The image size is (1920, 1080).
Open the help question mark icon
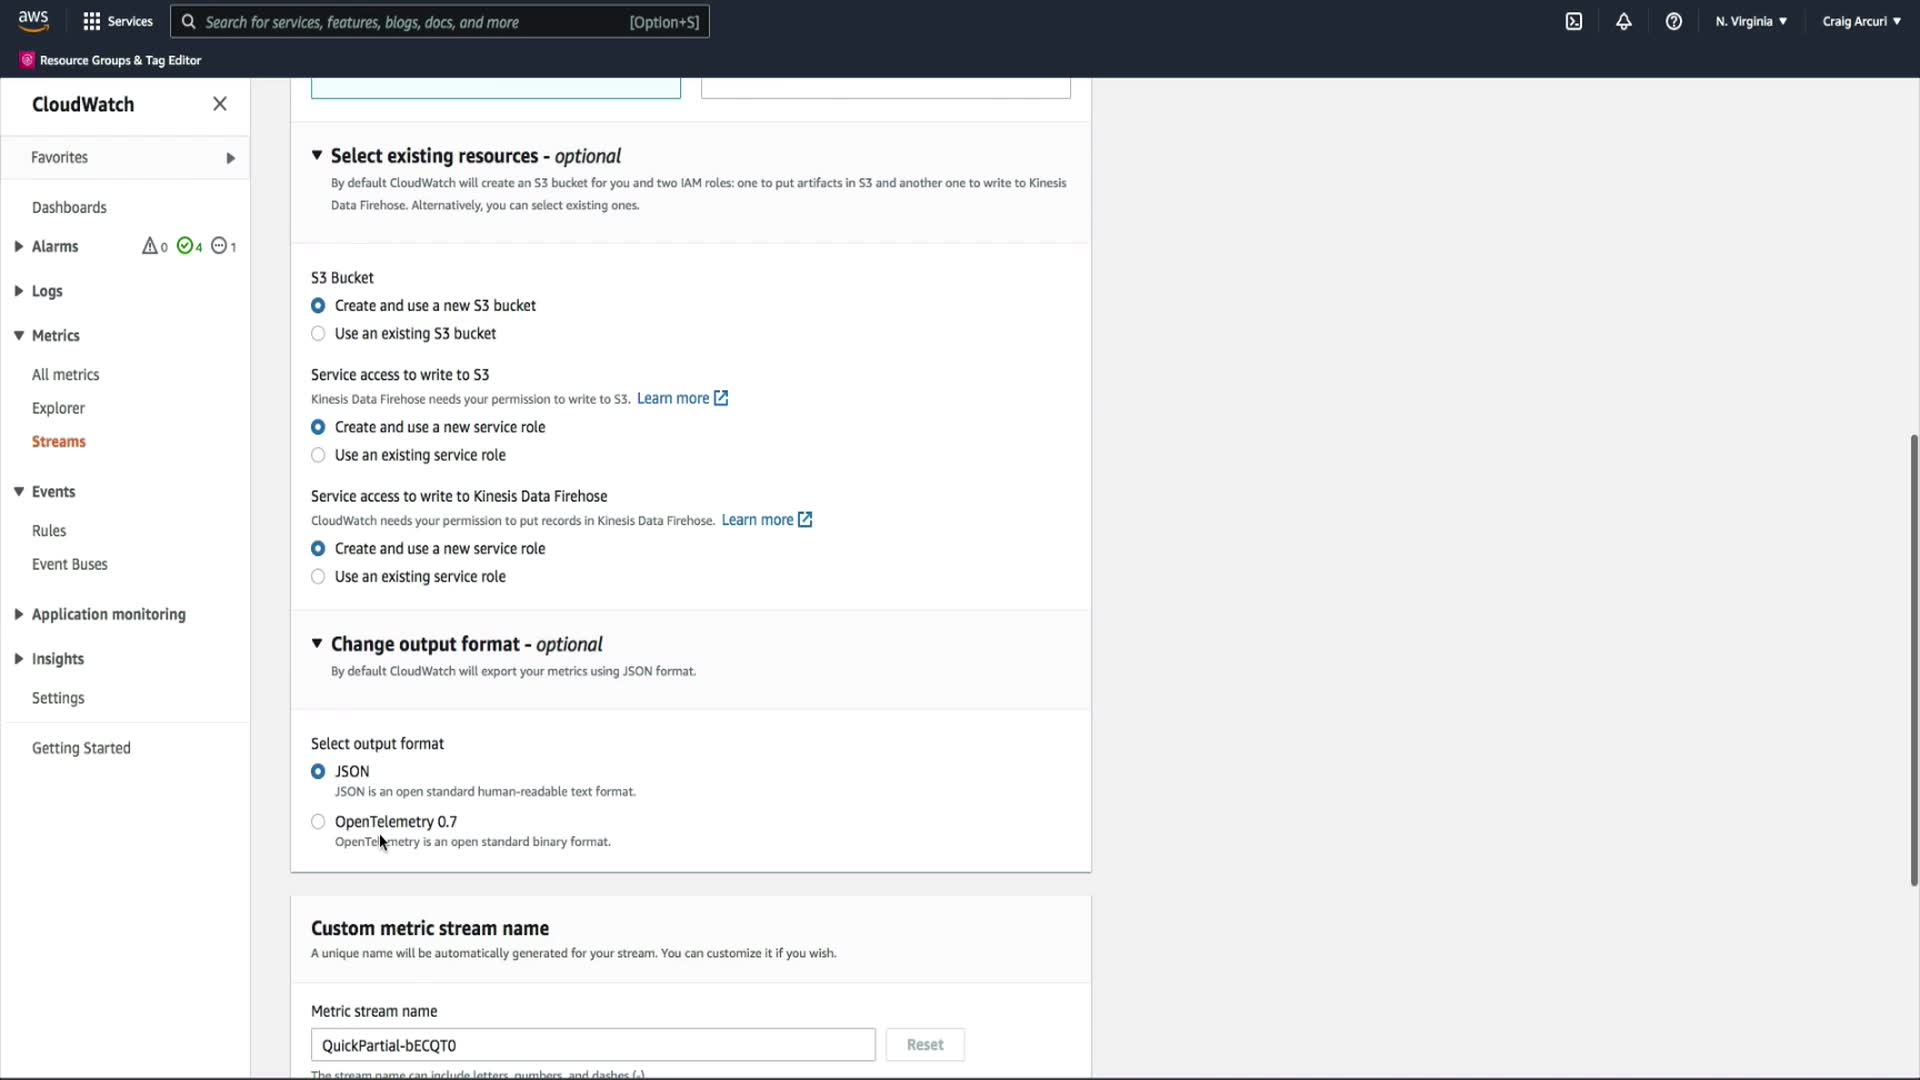[1674, 21]
